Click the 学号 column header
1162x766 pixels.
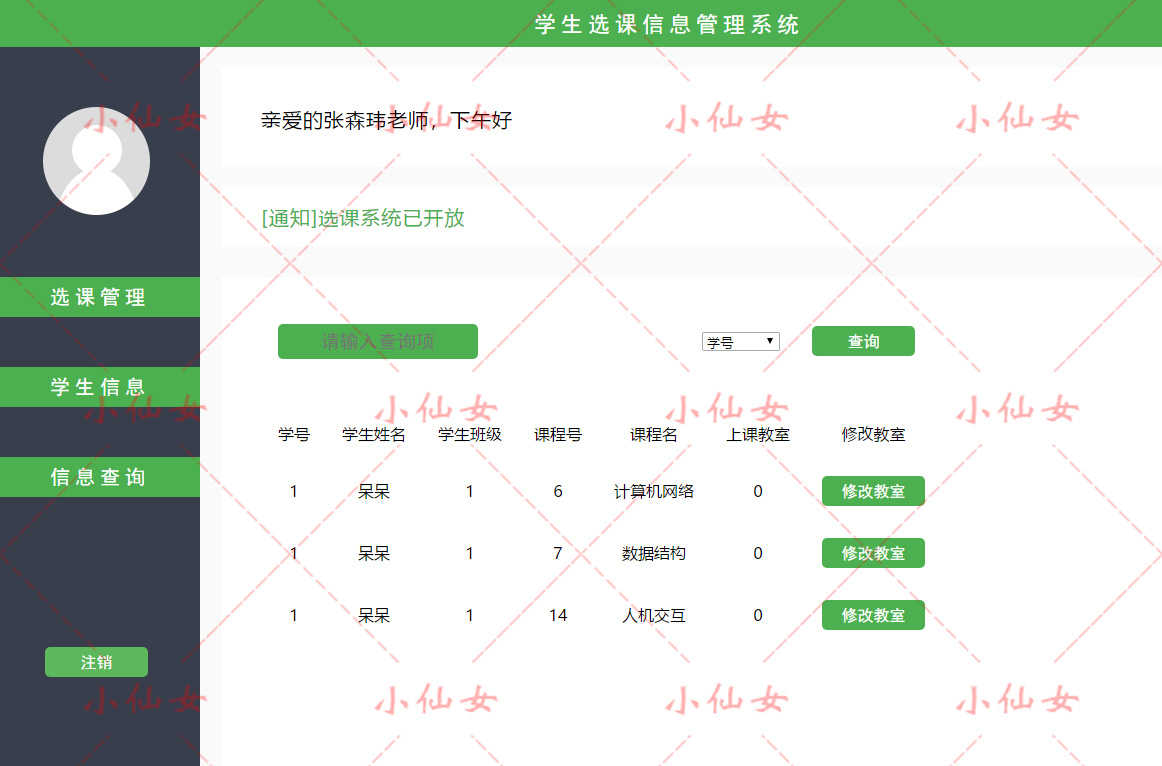click(x=293, y=435)
